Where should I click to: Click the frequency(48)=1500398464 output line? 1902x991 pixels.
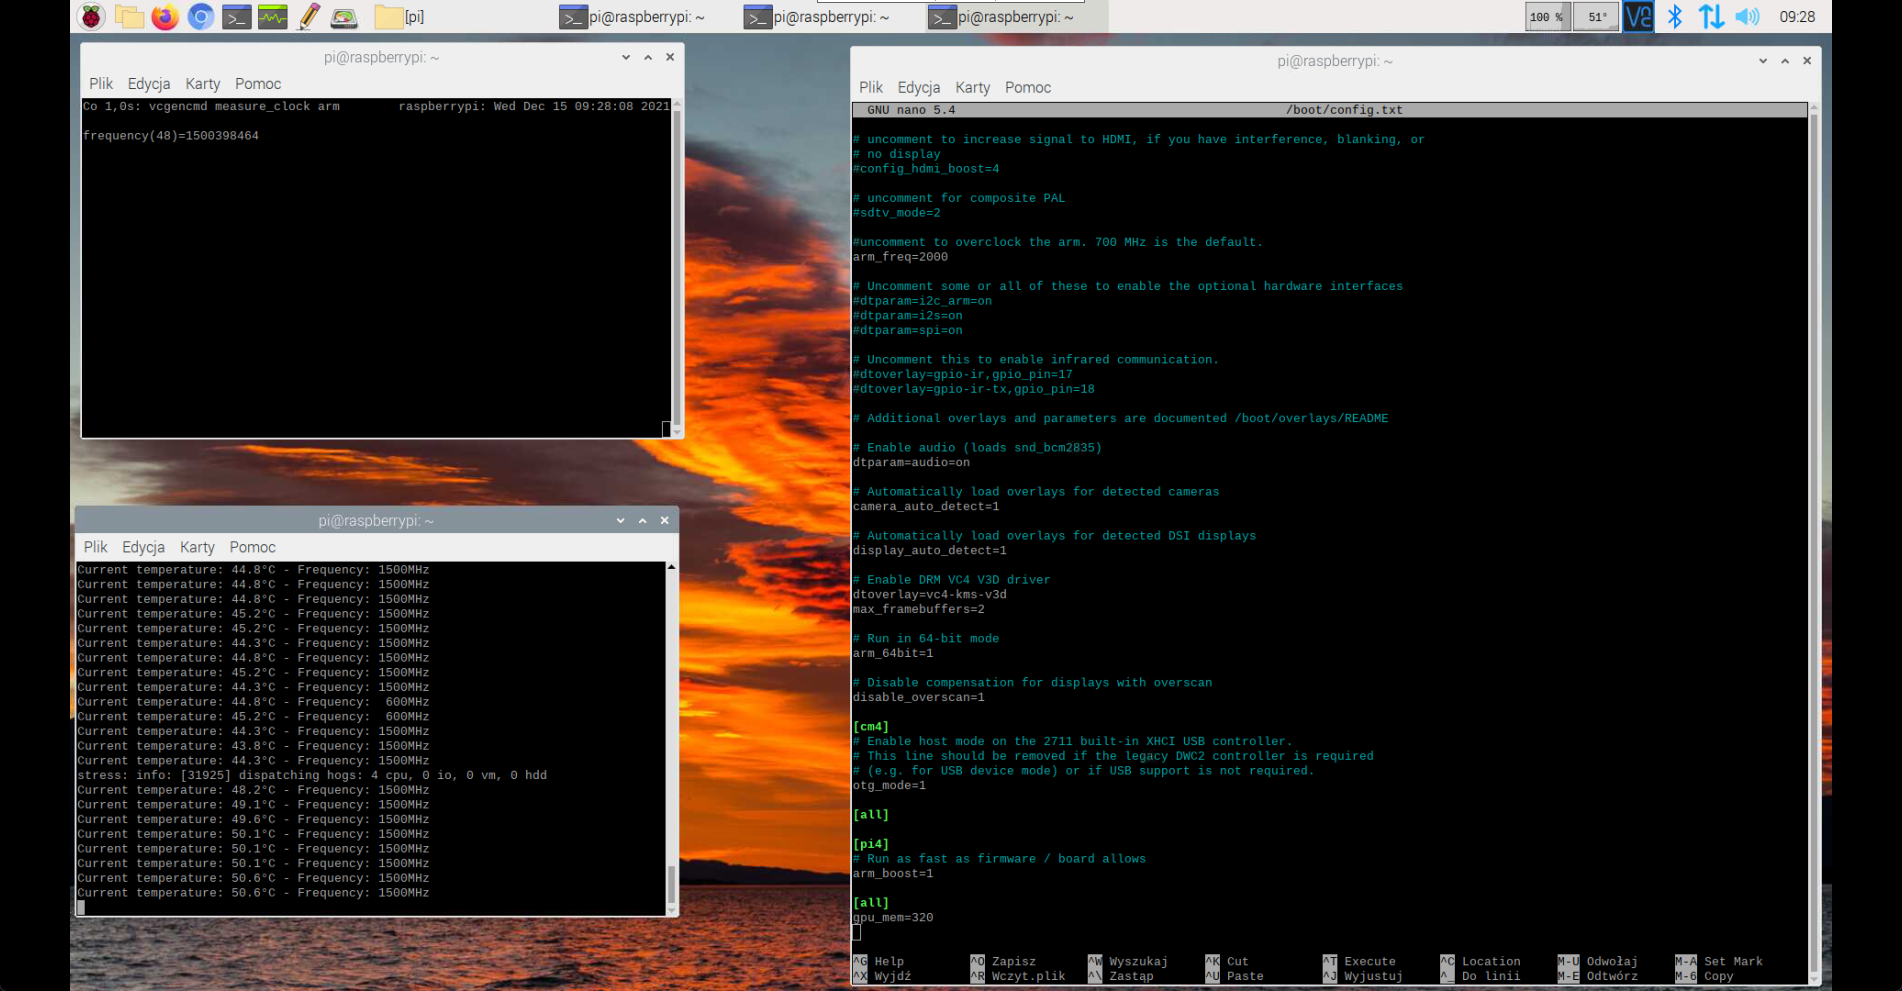pos(171,136)
